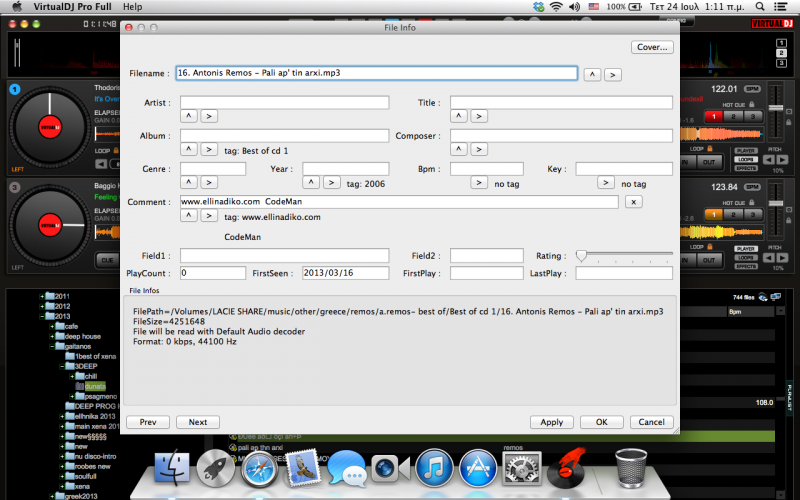Trigger upper deck hot cue 2
The width and height of the screenshot is (800, 500).
tap(733, 116)
